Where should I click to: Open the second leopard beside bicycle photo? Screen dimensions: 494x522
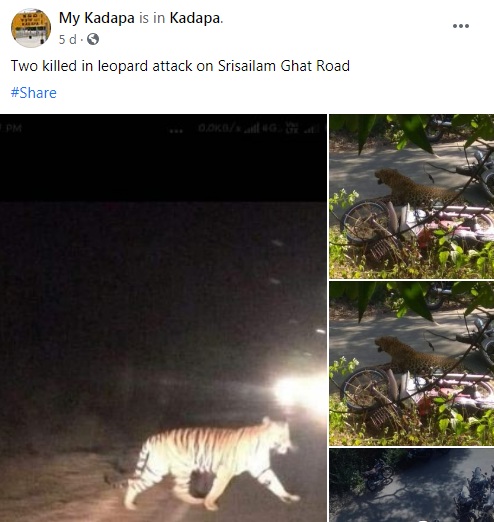(412, 364)
